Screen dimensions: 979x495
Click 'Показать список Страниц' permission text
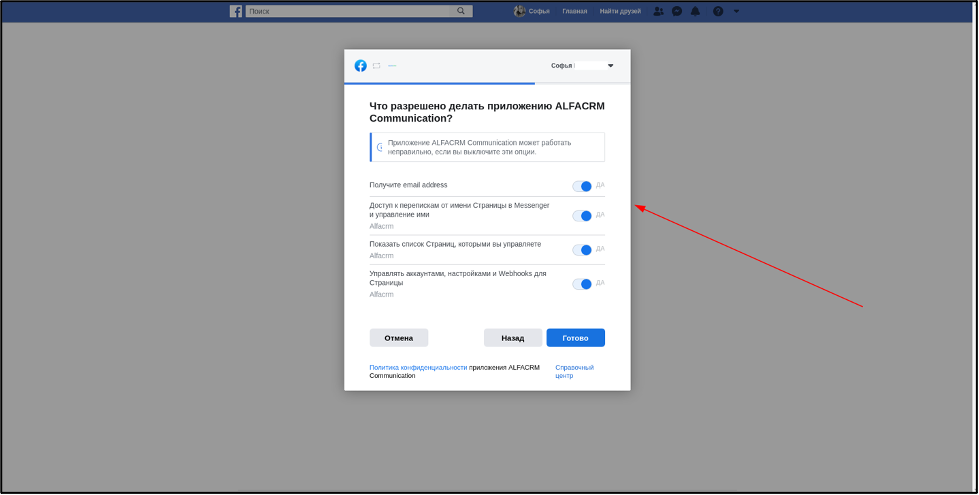[x=455, y=244]
